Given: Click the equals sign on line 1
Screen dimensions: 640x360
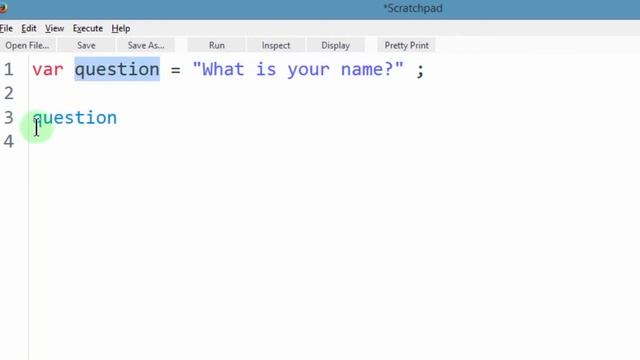Looking at the screenshot, I should 176,70.
